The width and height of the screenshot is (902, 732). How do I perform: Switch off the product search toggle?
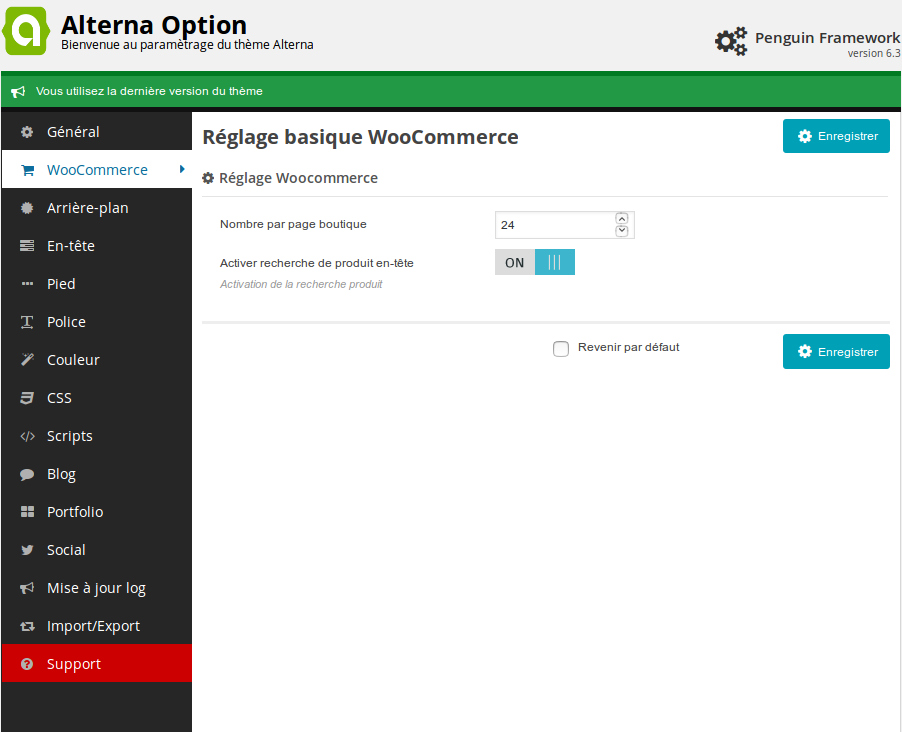click(x=555, y=262)
